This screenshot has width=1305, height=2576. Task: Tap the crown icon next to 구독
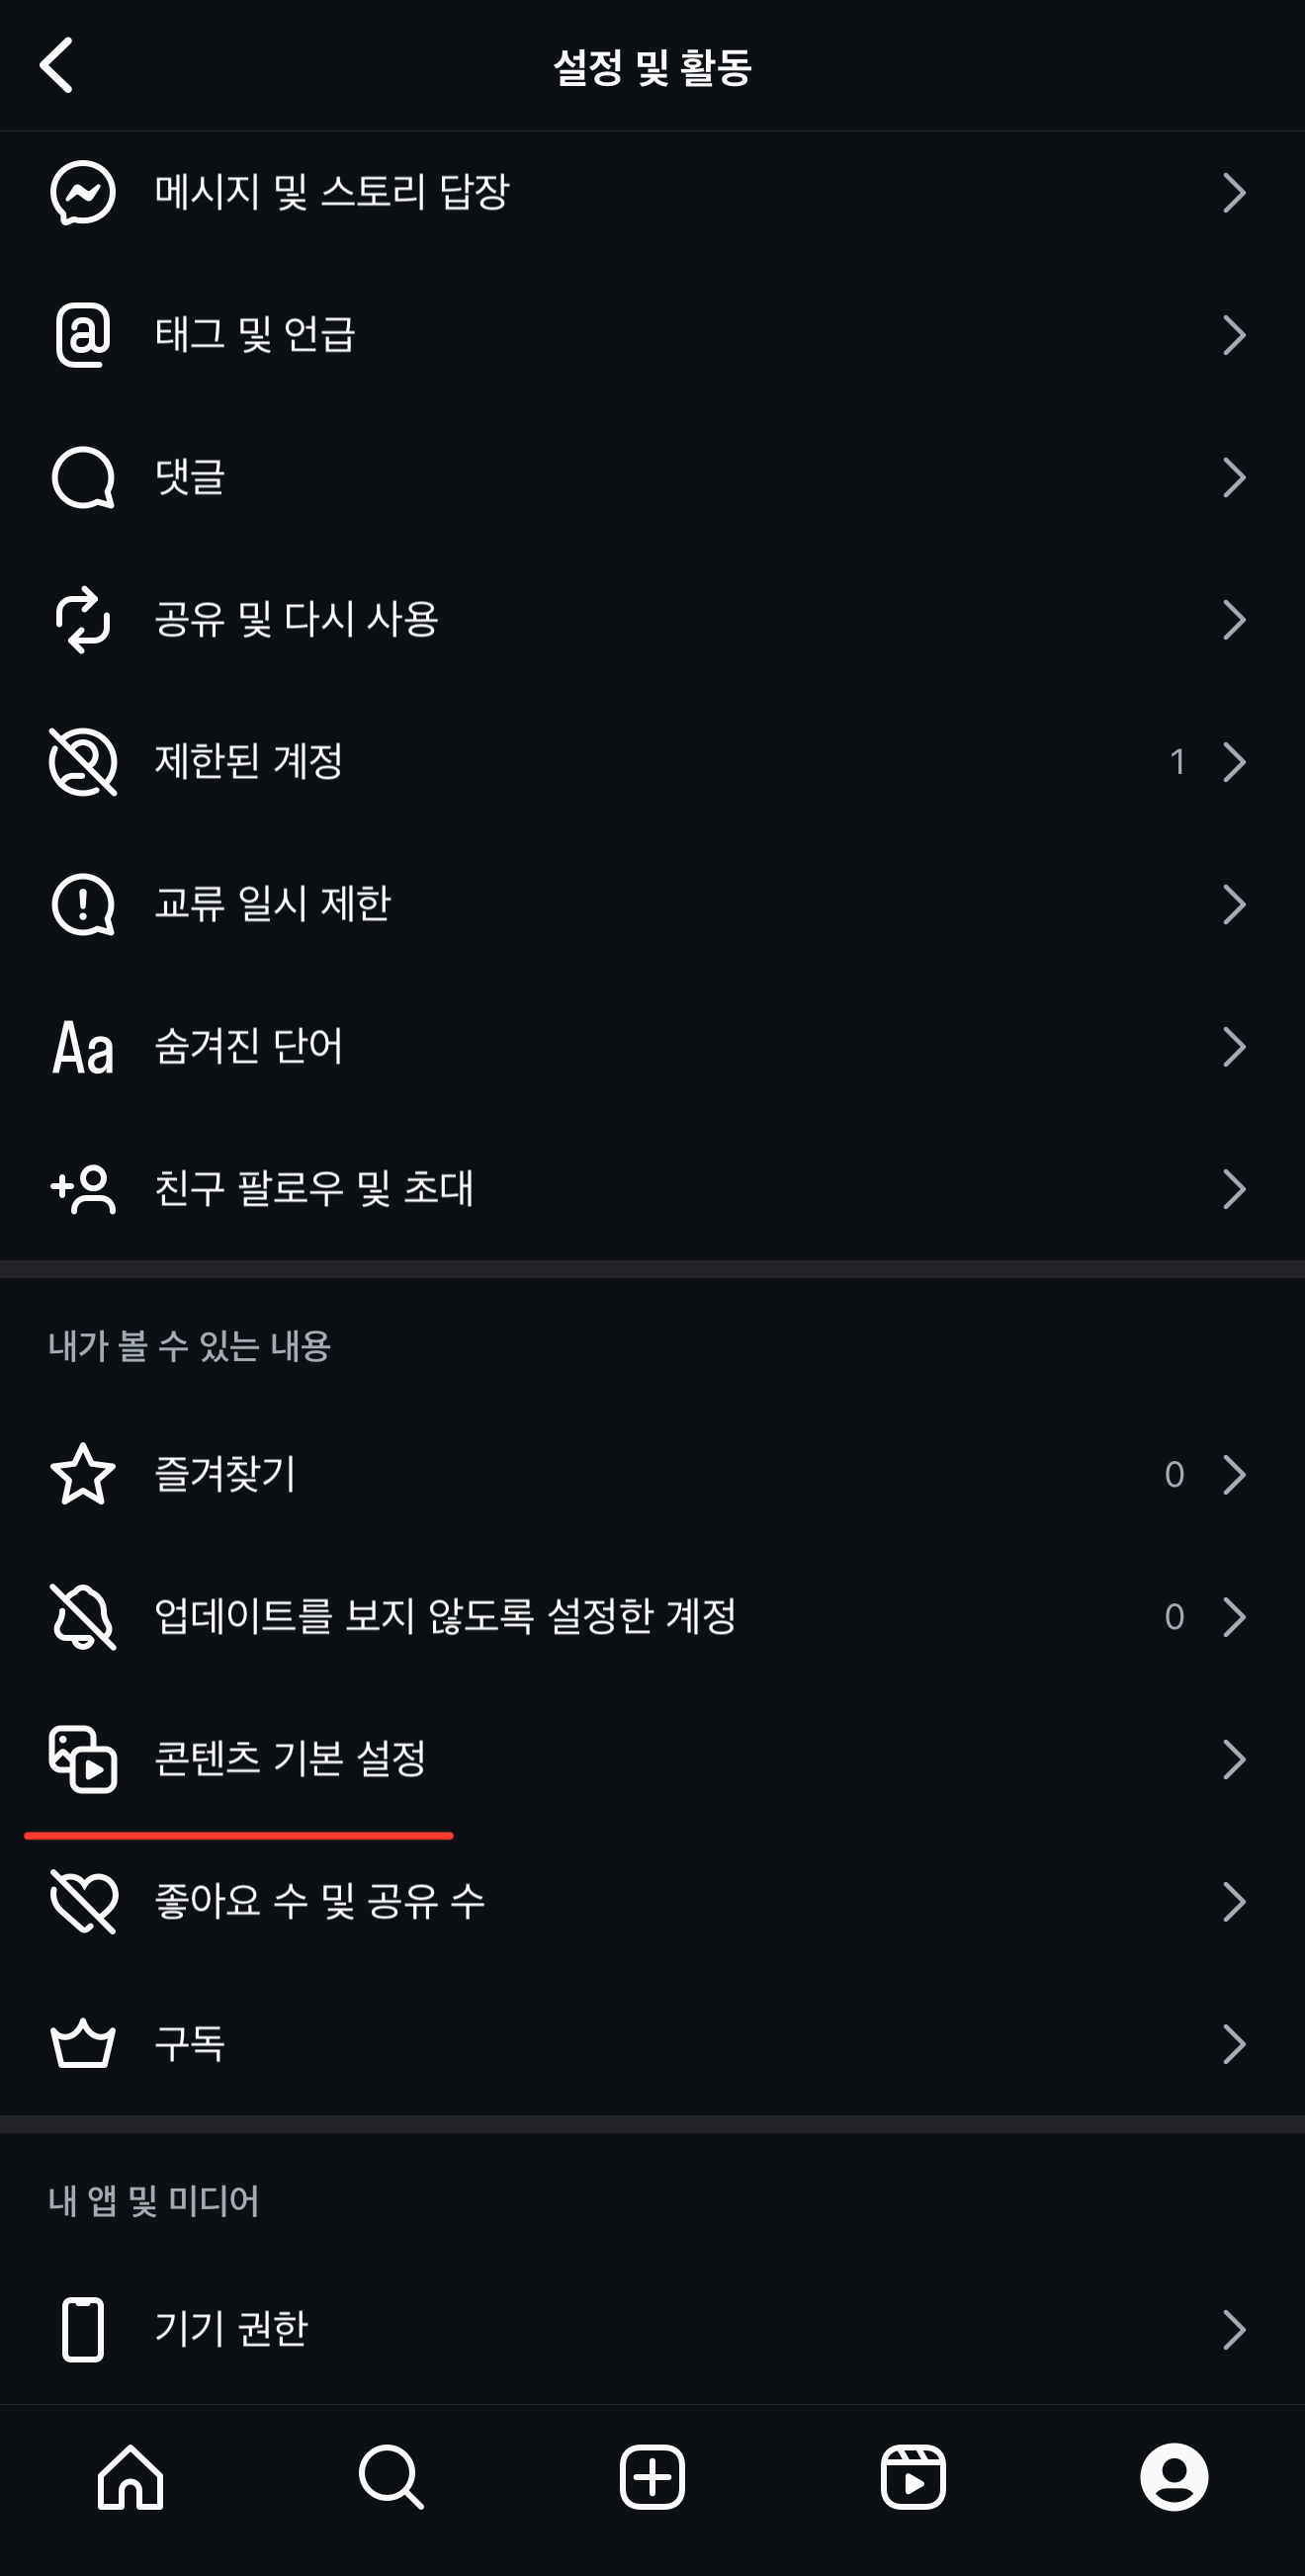pos(83,2043)
